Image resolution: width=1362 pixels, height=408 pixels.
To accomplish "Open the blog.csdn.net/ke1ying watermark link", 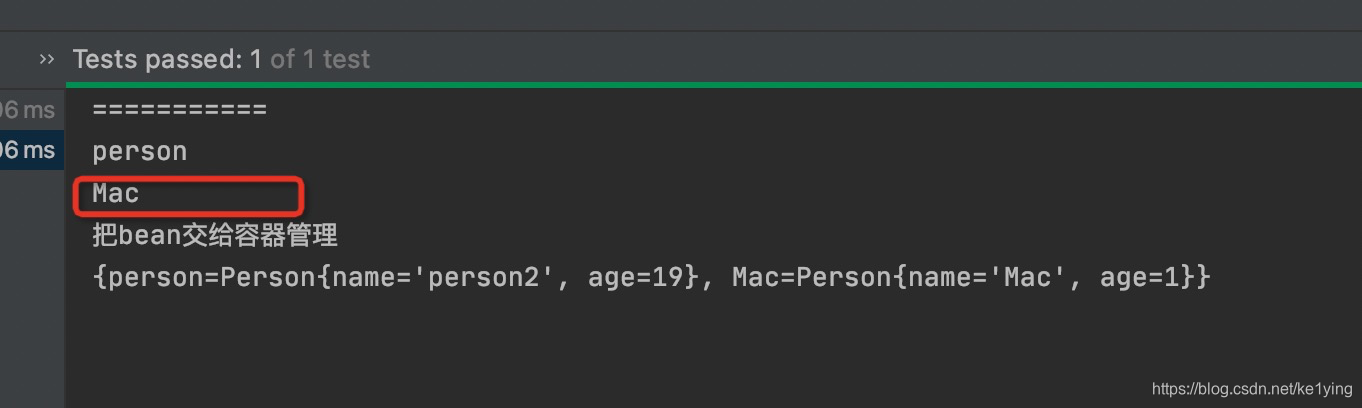I will coord(1252,389).
